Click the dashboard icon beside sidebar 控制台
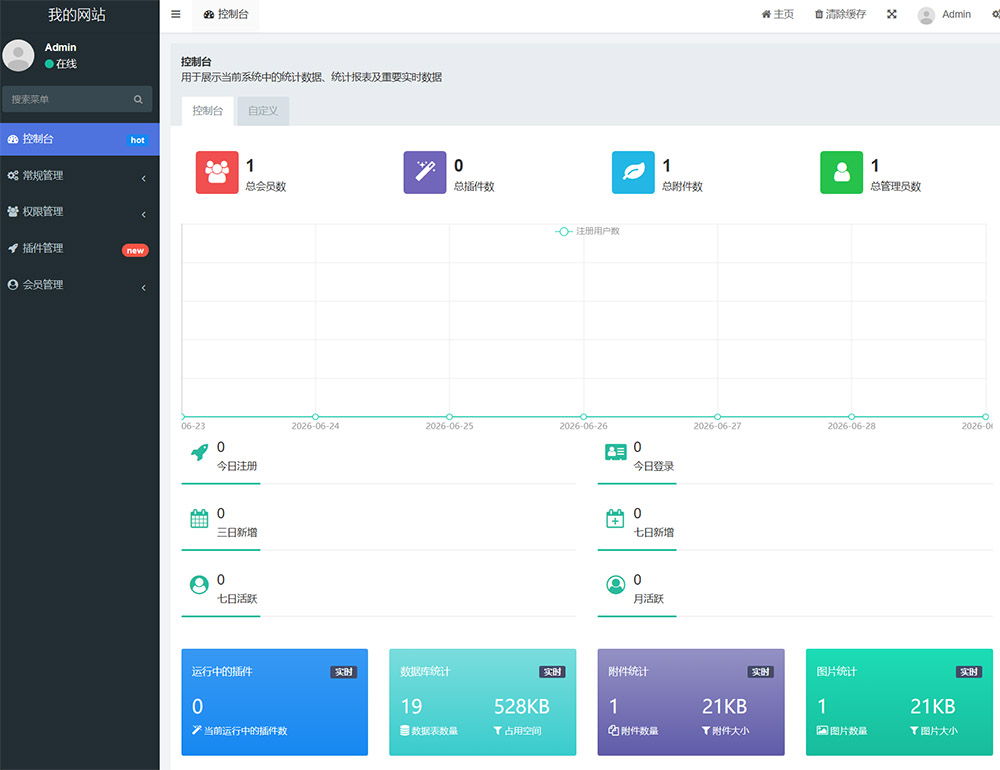Screen dimensions: 1000x770 tap(13, 139)
